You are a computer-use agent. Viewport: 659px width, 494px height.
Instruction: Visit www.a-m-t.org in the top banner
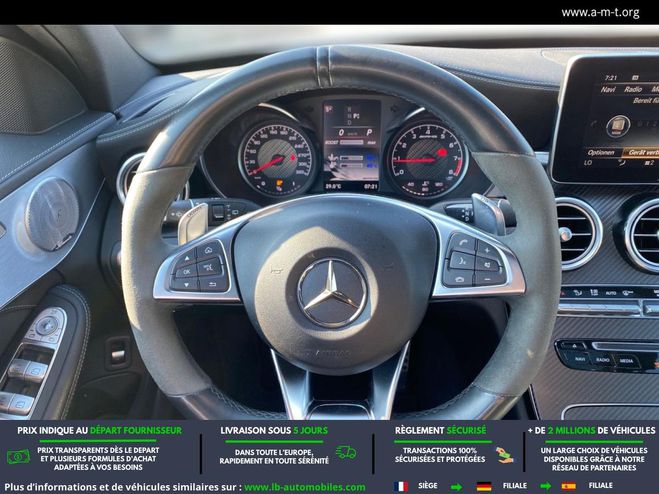600,13
